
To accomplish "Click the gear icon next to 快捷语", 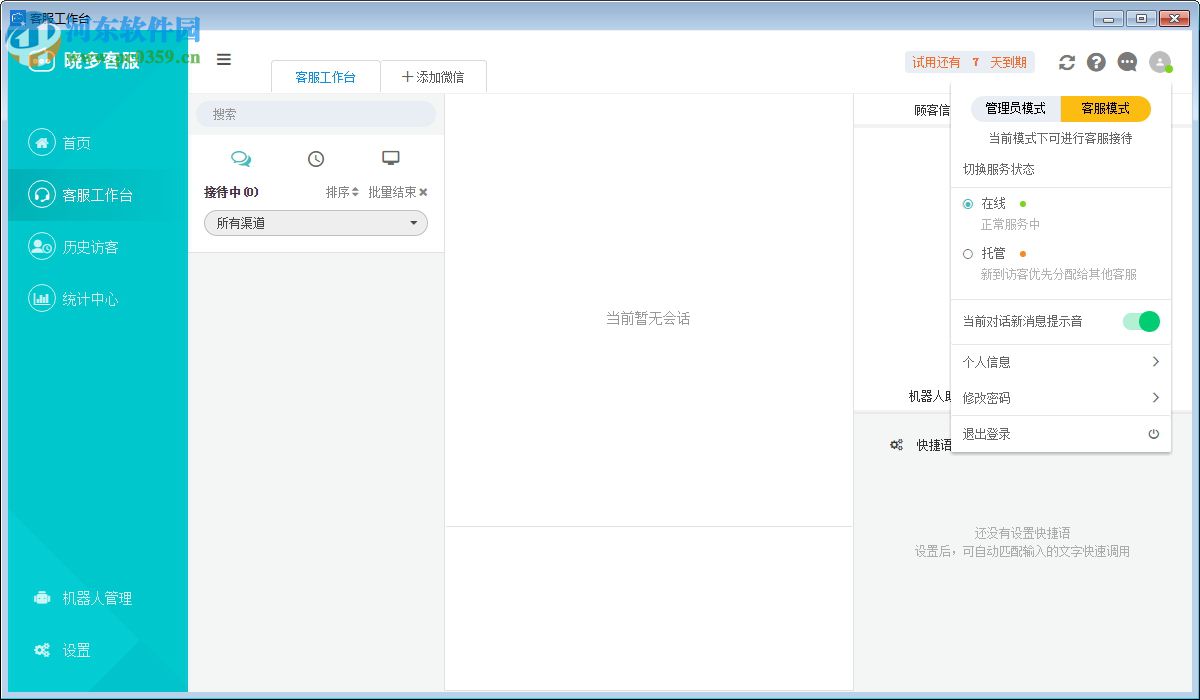I will pos(897,444).
